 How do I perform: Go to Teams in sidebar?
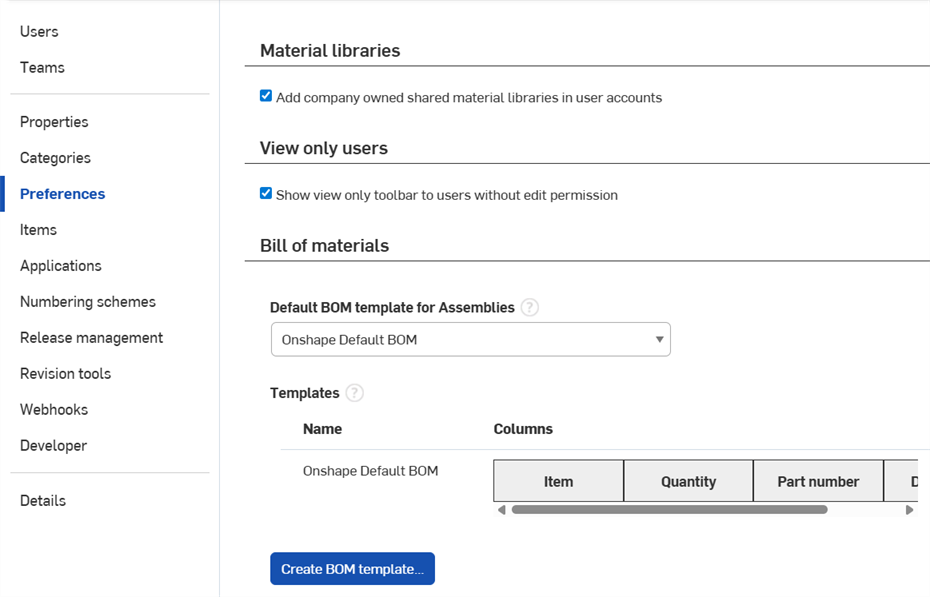click(x=42, y=68)
